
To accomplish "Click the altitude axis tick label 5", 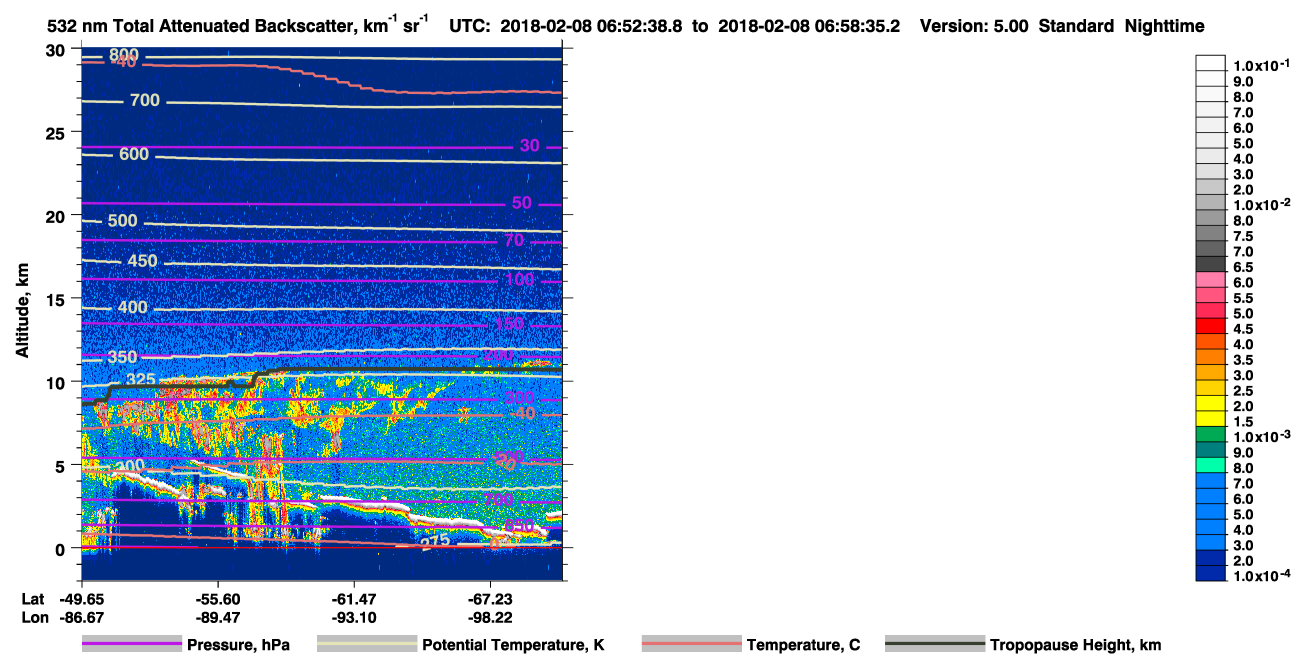I will [x=62, y=465].
